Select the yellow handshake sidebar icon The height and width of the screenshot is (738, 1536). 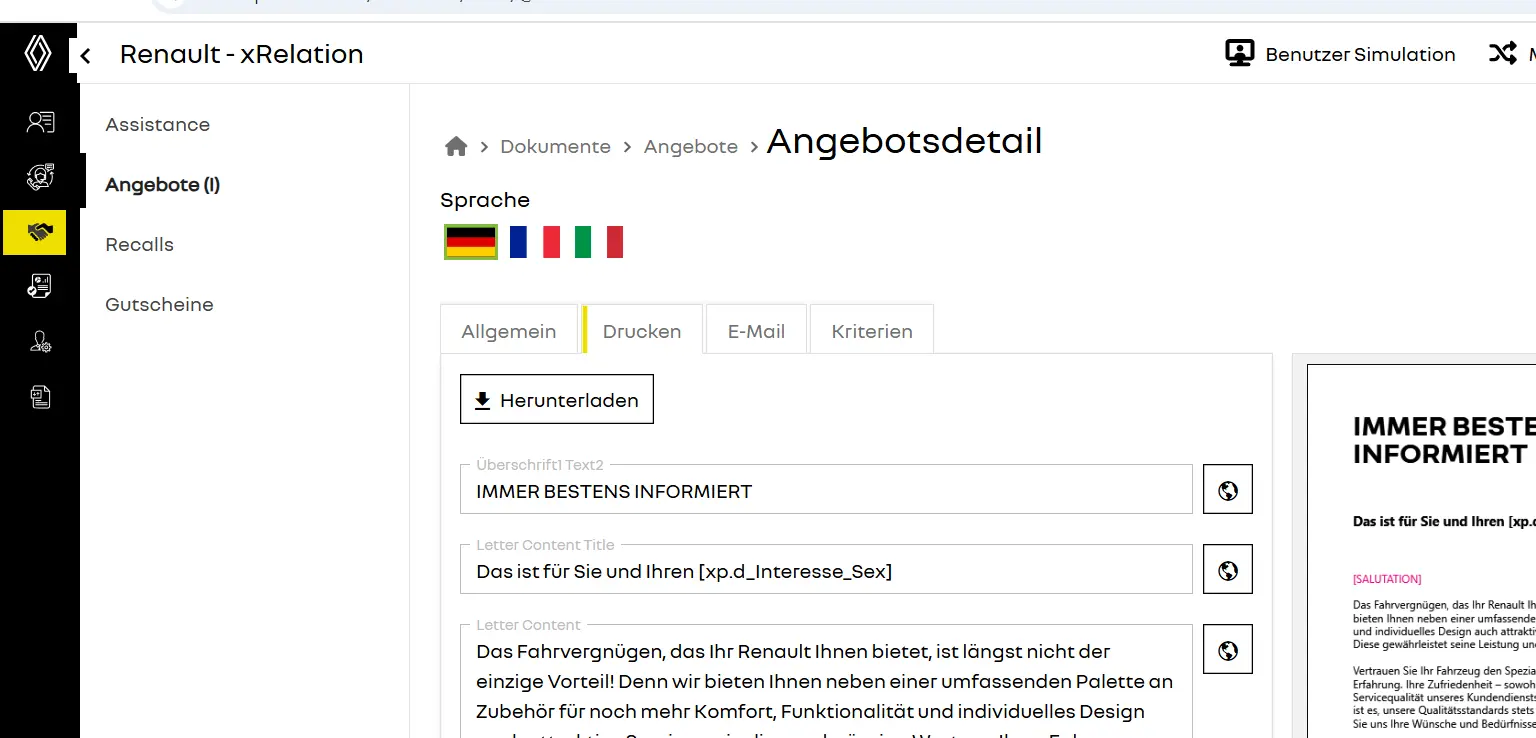point(35,232)
